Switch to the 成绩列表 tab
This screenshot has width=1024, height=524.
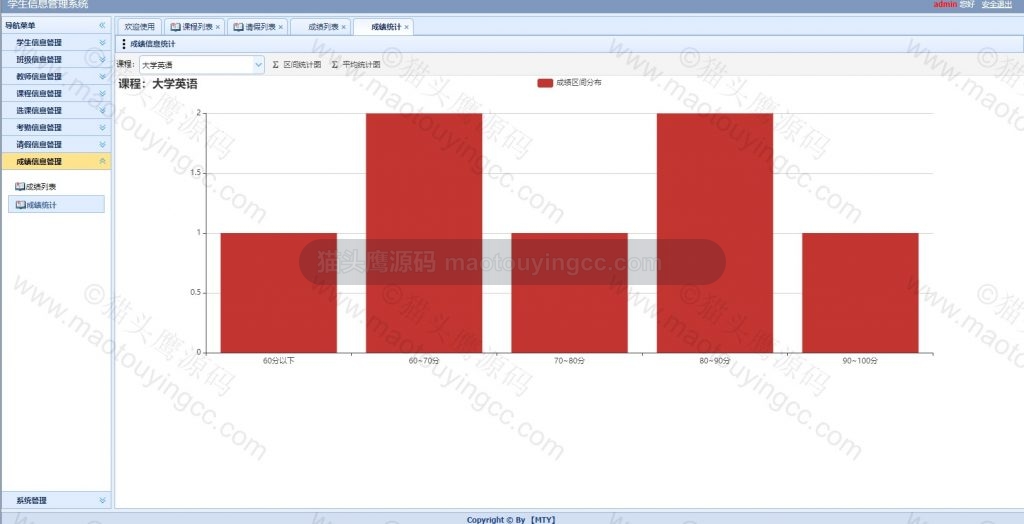323,27
